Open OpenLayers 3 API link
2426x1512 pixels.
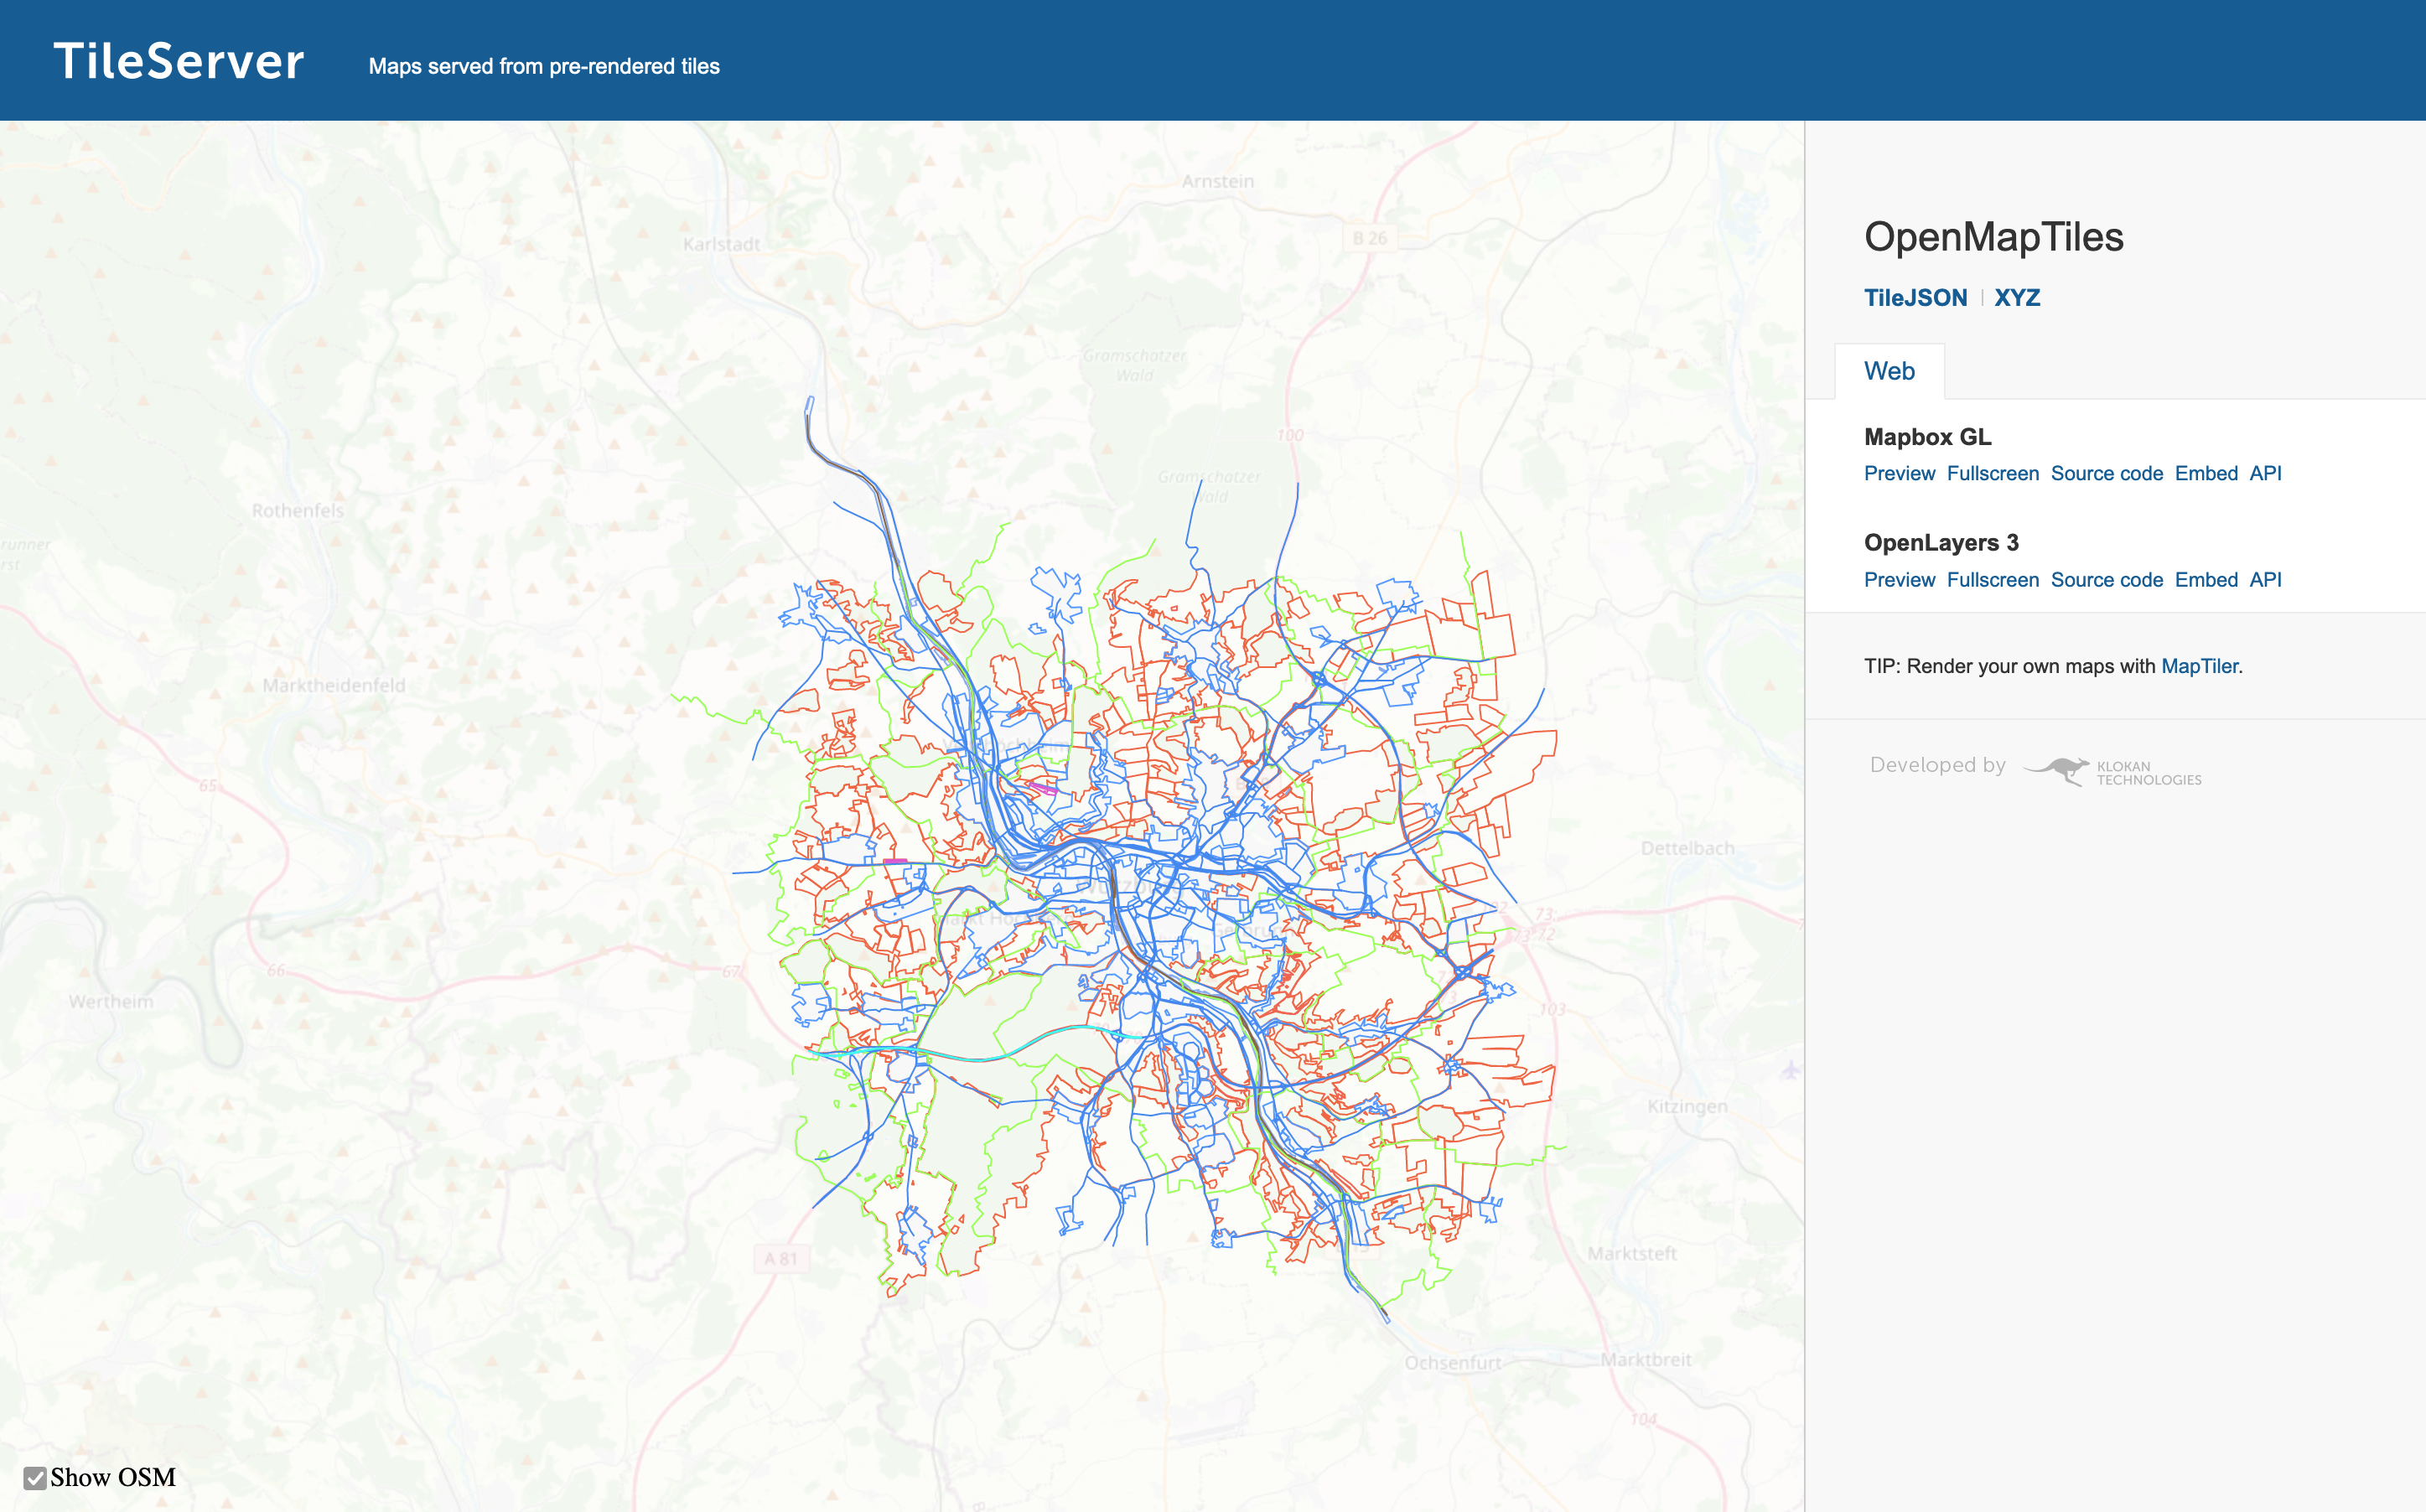[x=2264, y=580]
